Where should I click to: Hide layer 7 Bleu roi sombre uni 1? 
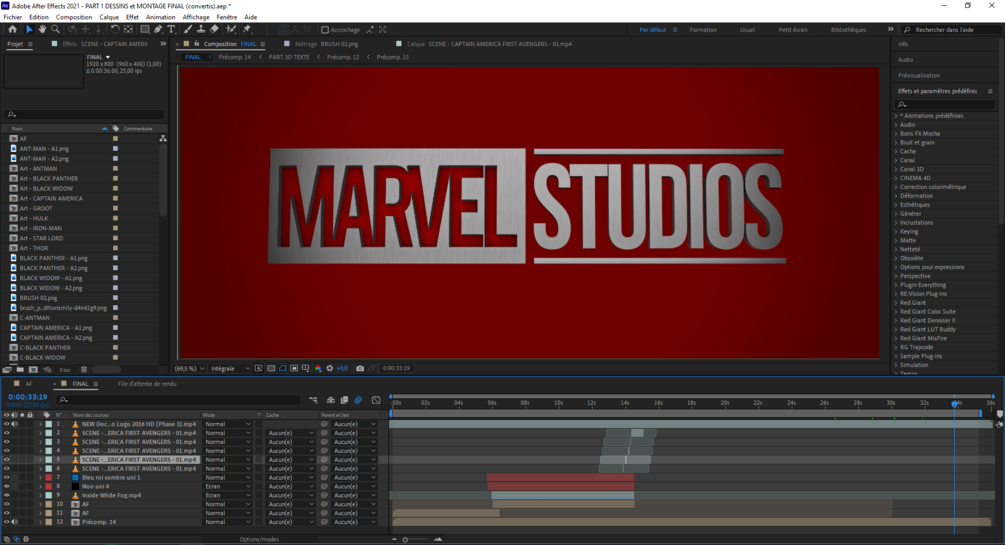6,478
